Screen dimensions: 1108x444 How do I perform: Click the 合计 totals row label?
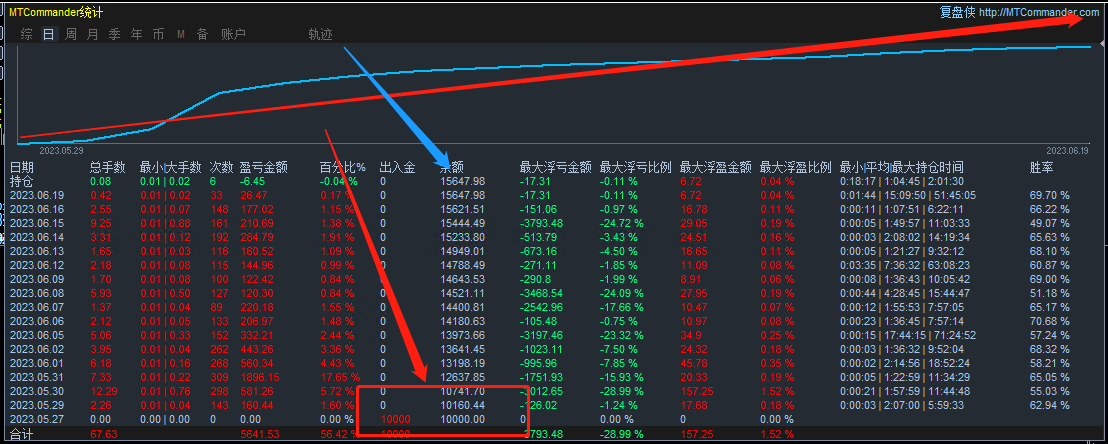pos(22,434)
